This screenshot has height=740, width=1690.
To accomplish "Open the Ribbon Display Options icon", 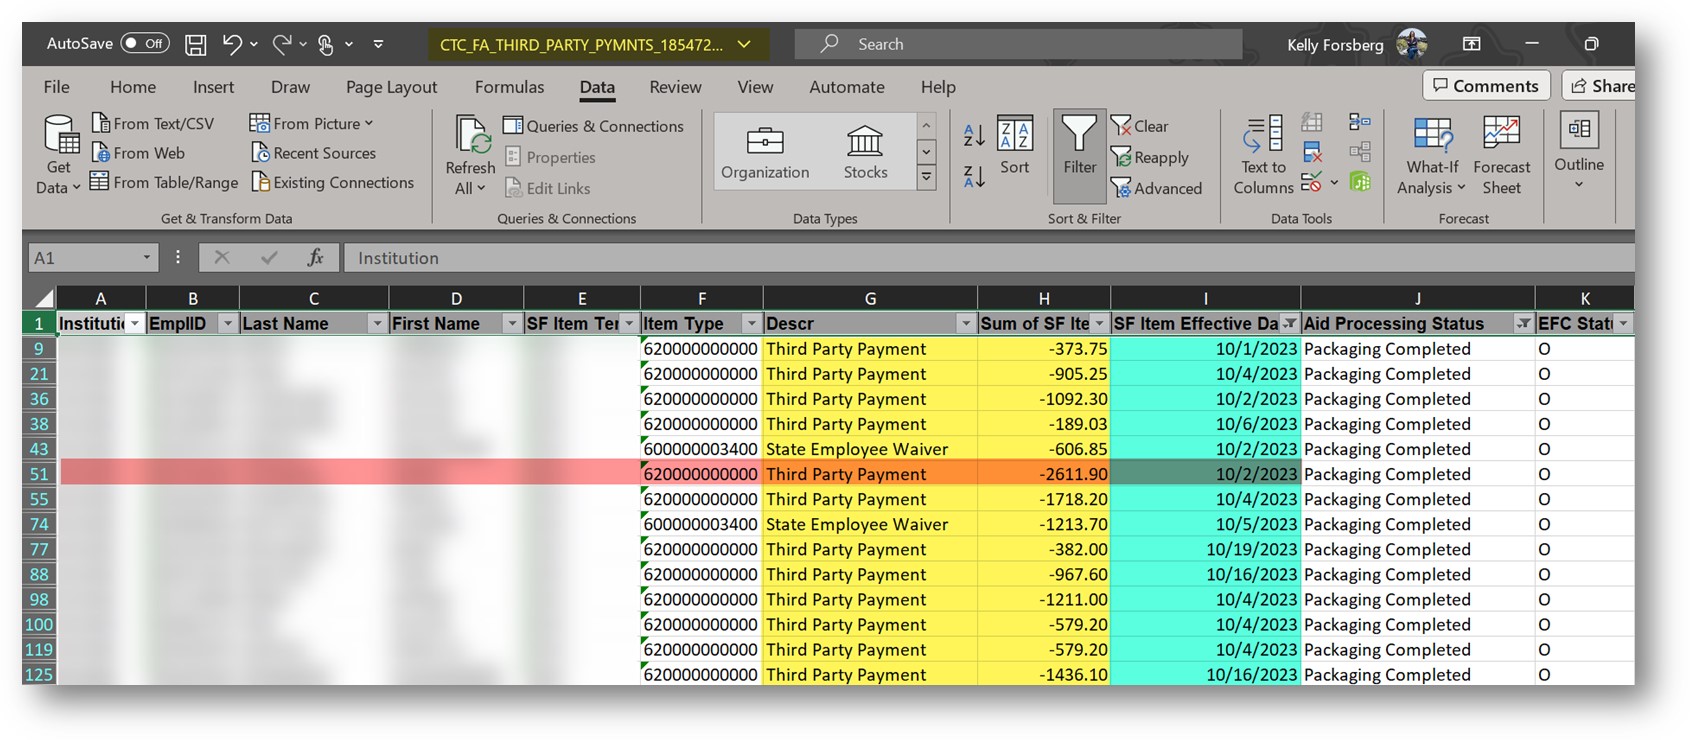I will coord(1471,44).
